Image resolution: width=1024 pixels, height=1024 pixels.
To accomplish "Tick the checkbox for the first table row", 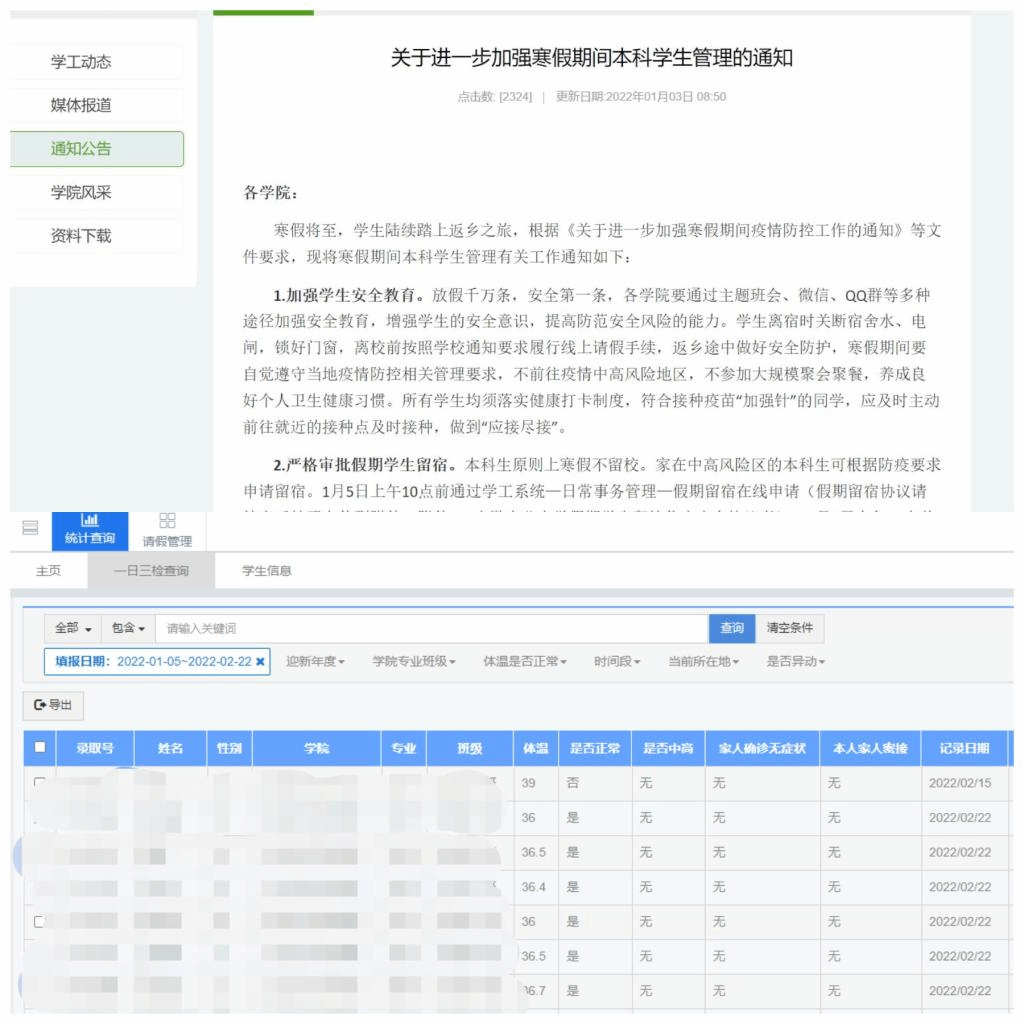I will coord(40,783).
